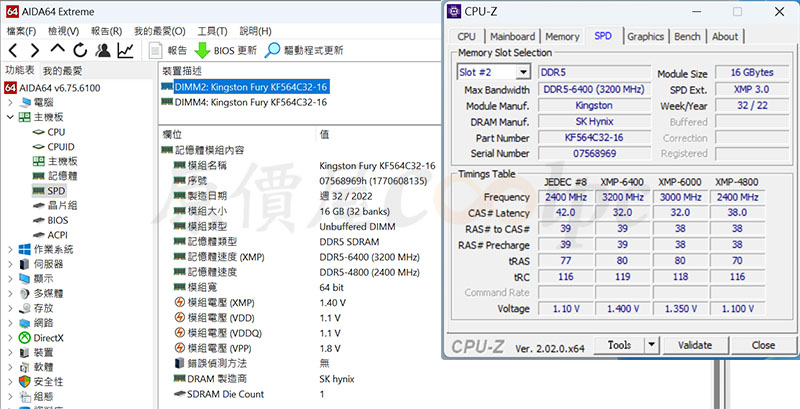Open Tools dropdown arrow in CPU-Z

pos(652,345)
